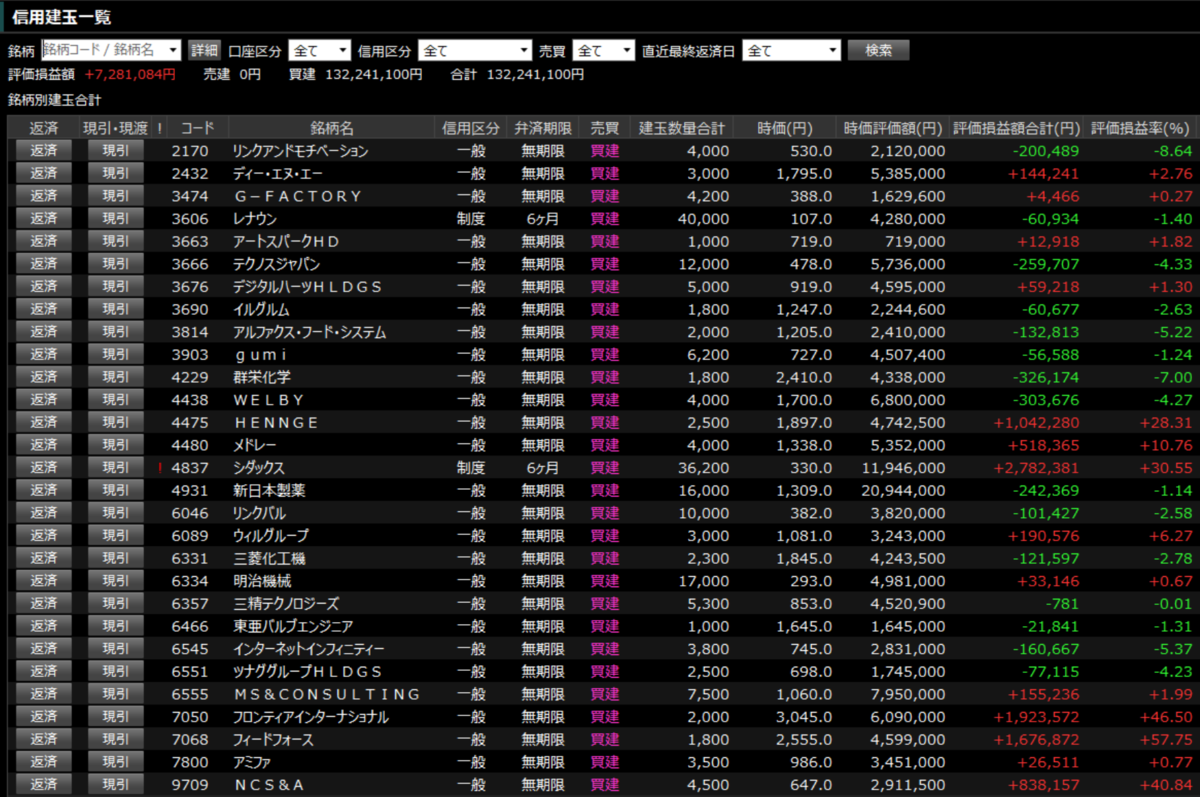The height and width of the screenshot is (797, 1200).
Task: Click 返済 for リンクアンドモチベーション row
Action: [x=44, y=150]
